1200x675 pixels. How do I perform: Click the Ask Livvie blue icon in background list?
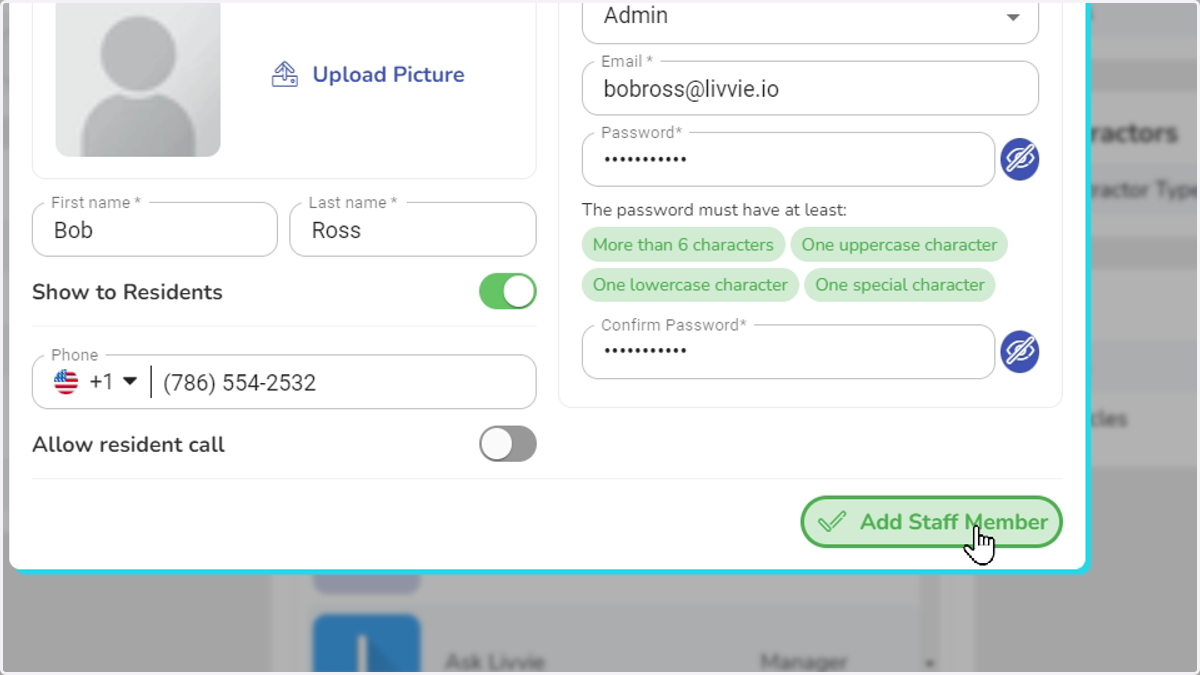(x=367, y=644)
